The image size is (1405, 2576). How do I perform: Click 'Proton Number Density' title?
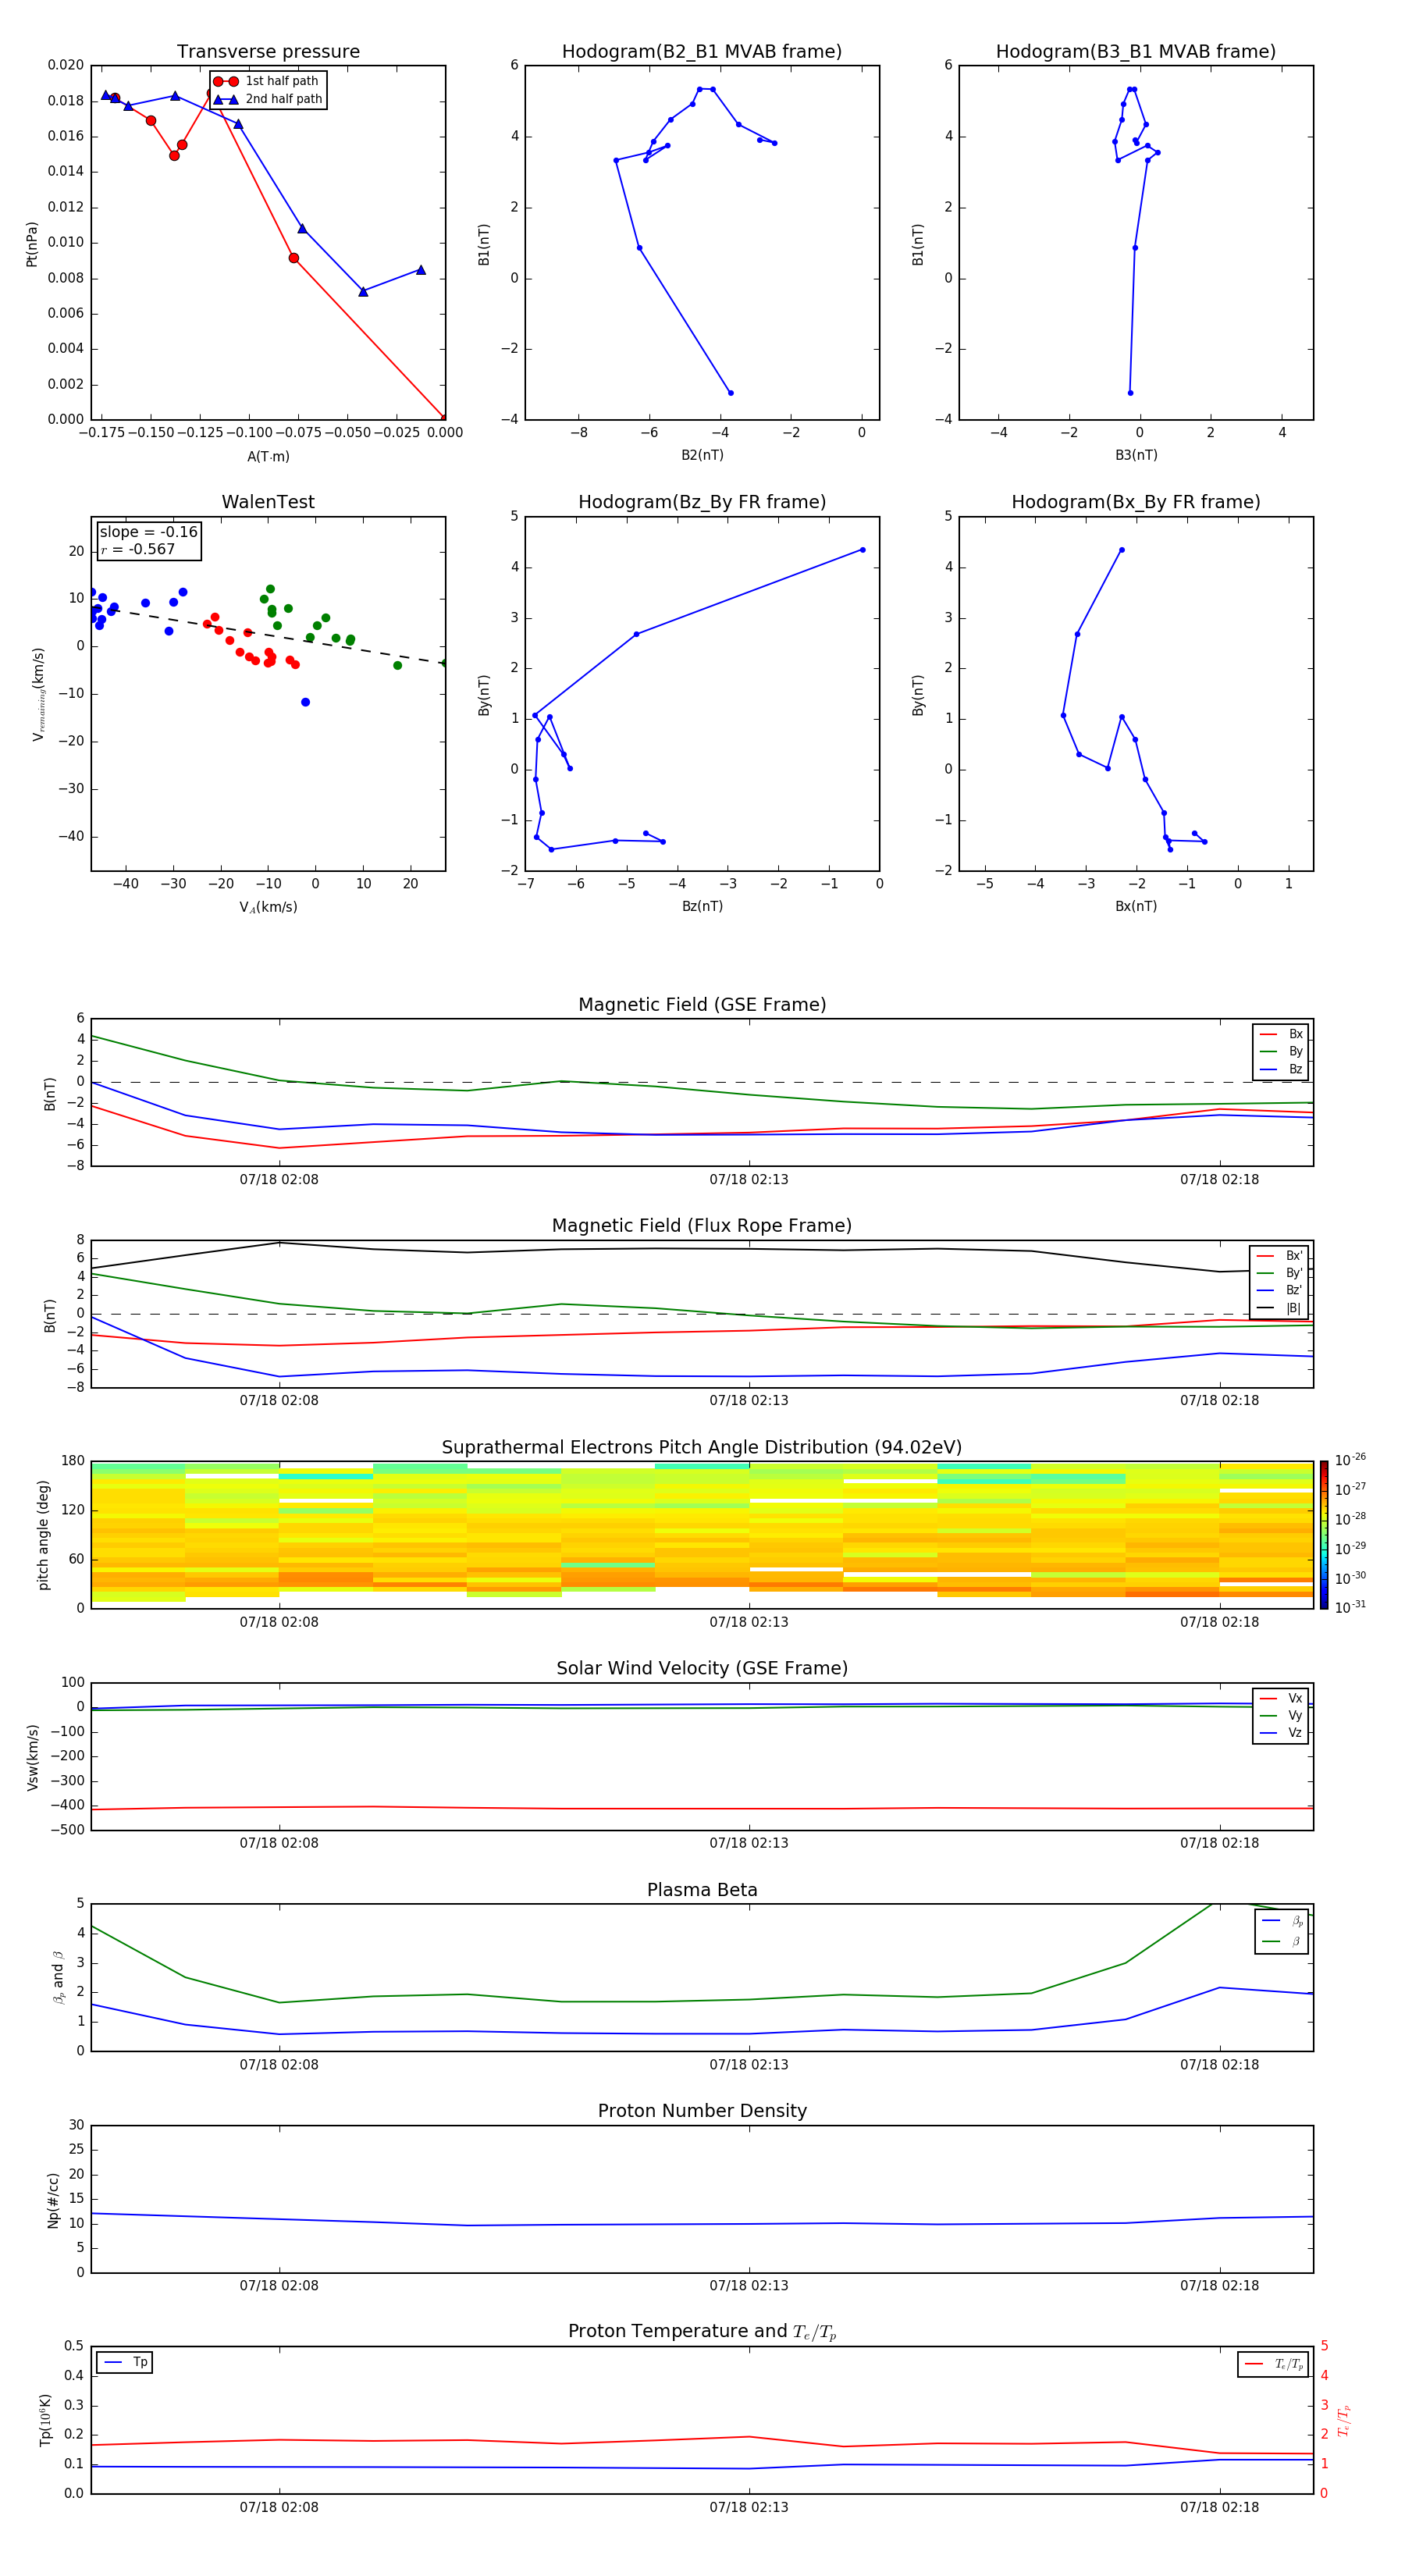(702, 2111)
